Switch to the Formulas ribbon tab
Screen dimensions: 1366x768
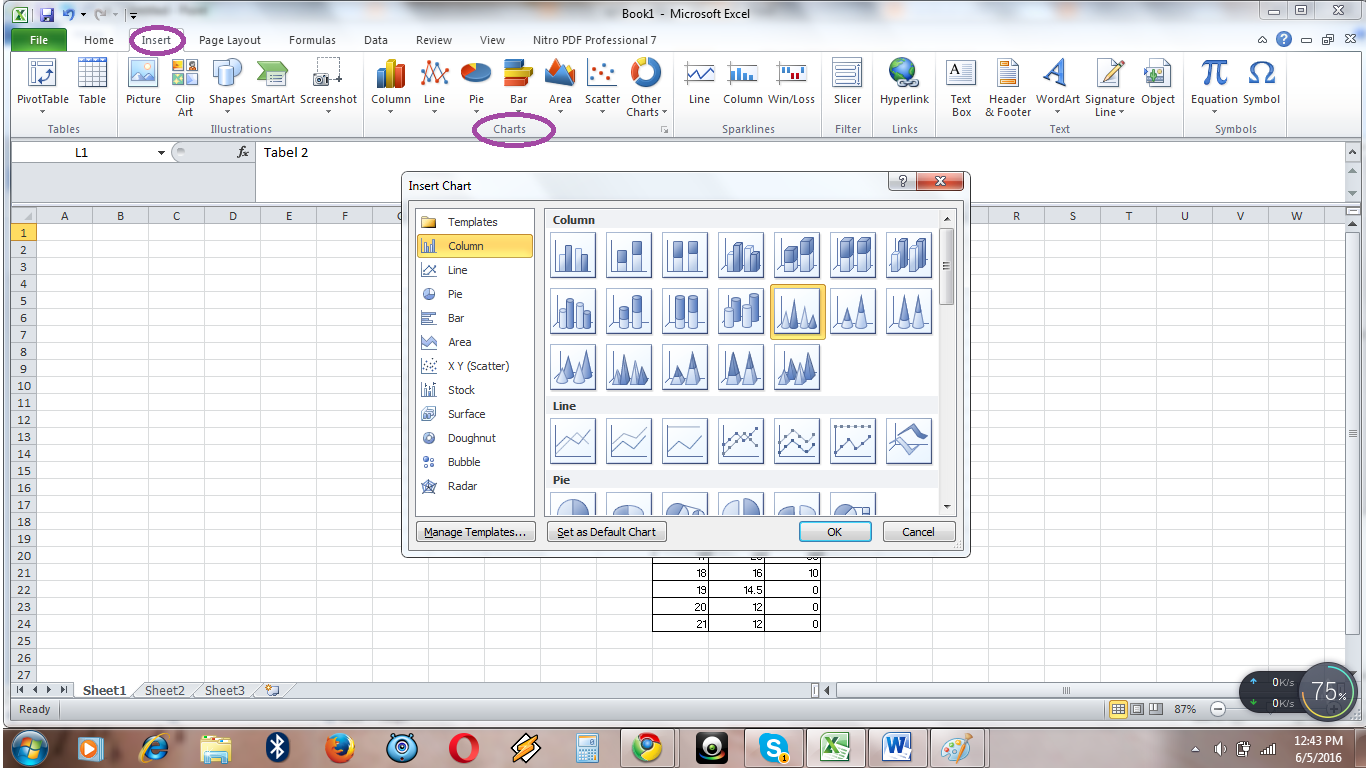coord(312,40)
